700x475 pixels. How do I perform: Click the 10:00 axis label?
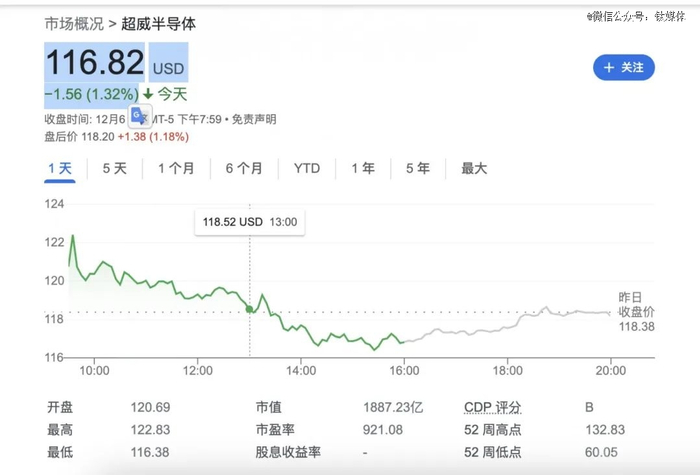[x=94, y=371]
